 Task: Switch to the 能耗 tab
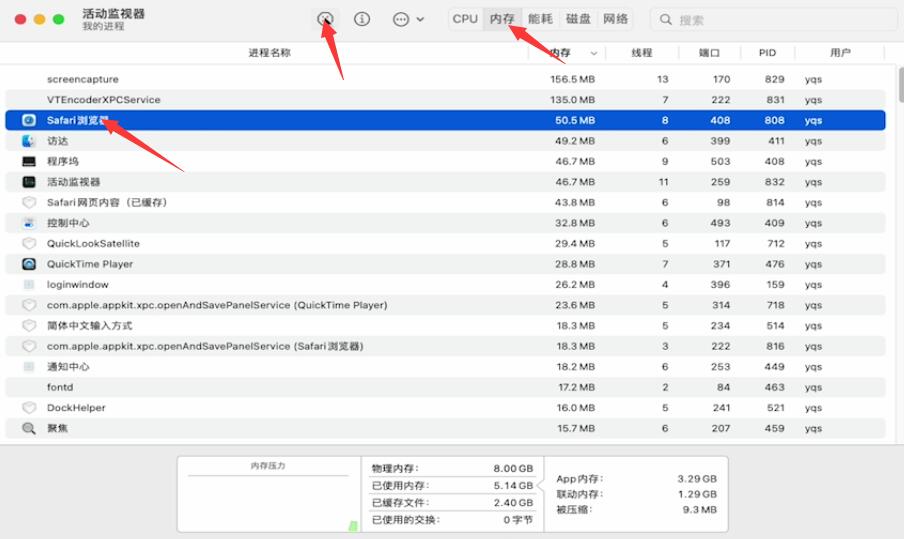pos(540,19)
